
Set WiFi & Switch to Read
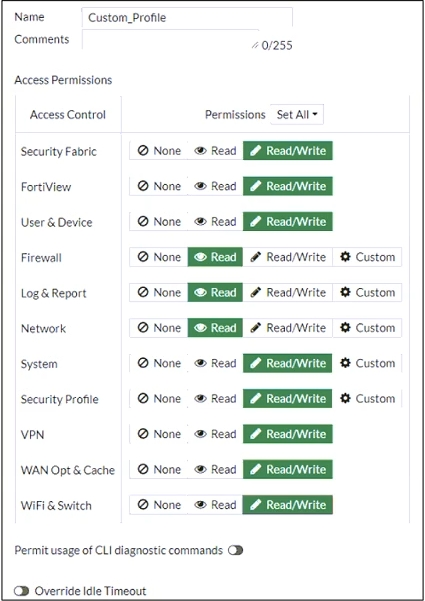215,505
